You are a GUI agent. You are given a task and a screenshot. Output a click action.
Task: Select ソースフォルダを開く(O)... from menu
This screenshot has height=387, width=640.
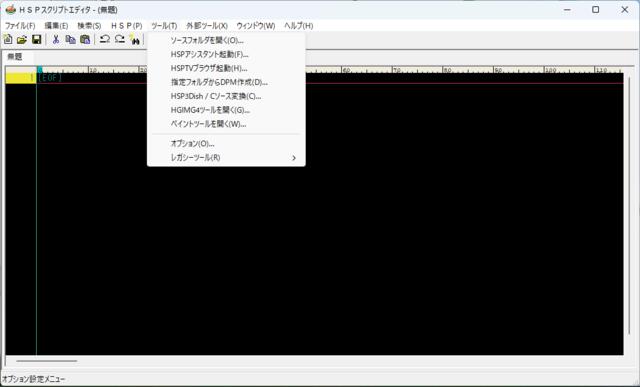coord(226,40)
